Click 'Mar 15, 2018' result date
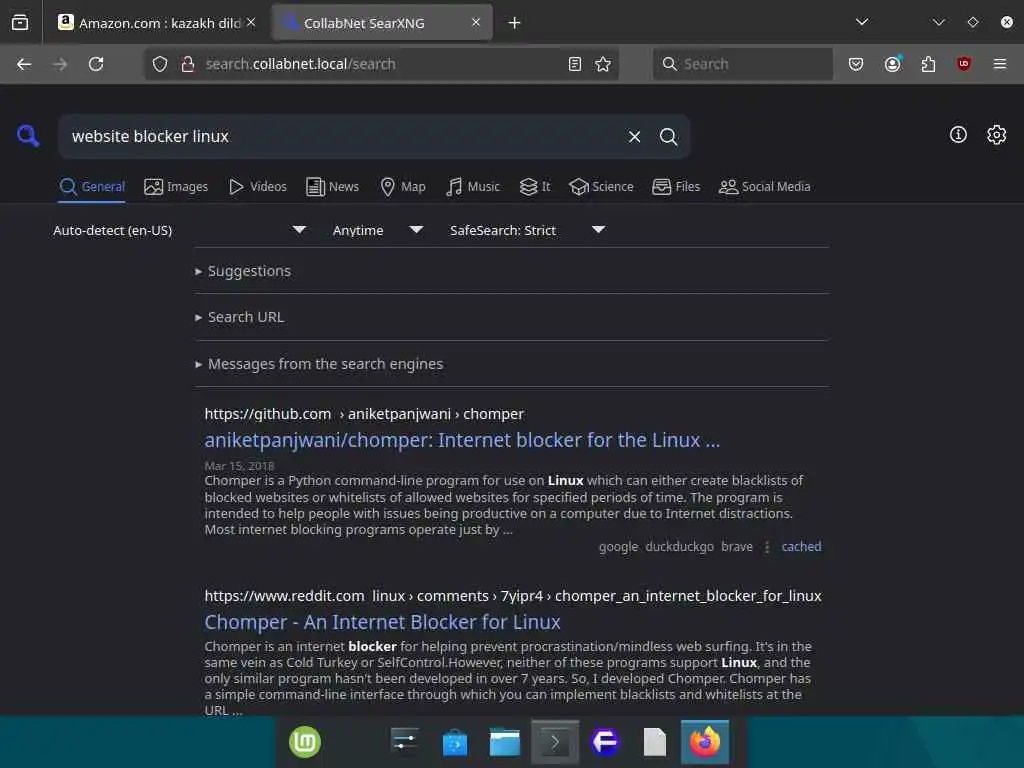The image size is (1024, 768). click(239, 466)
